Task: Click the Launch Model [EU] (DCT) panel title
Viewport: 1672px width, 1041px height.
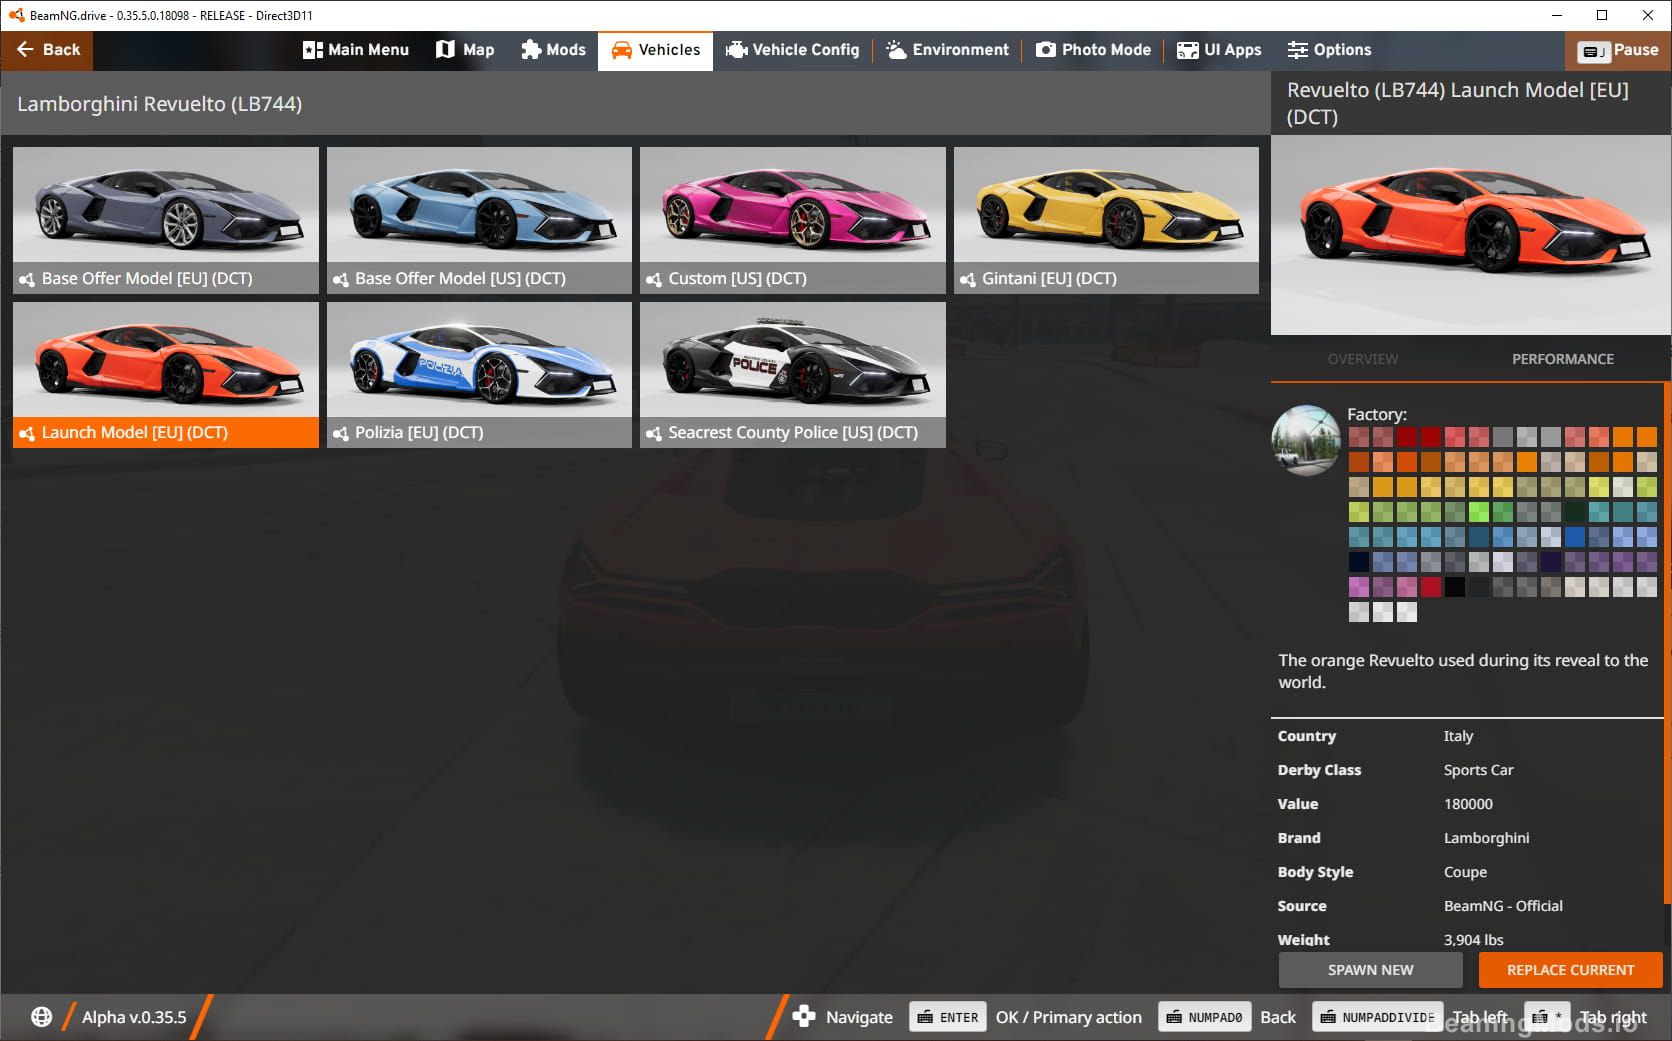Action: (x=1458, y=103)
